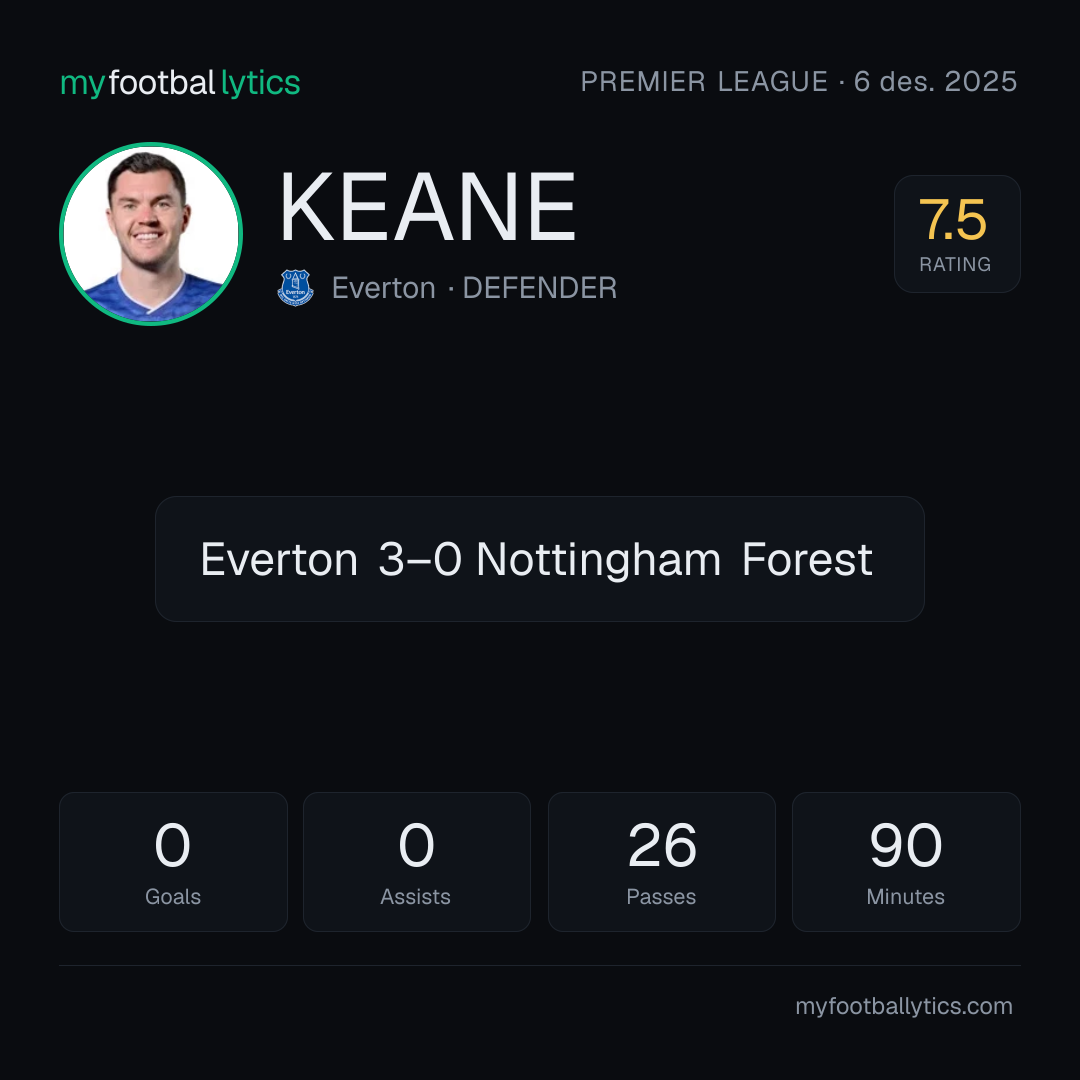Select the 7.5 rating badge

(957, 234)
